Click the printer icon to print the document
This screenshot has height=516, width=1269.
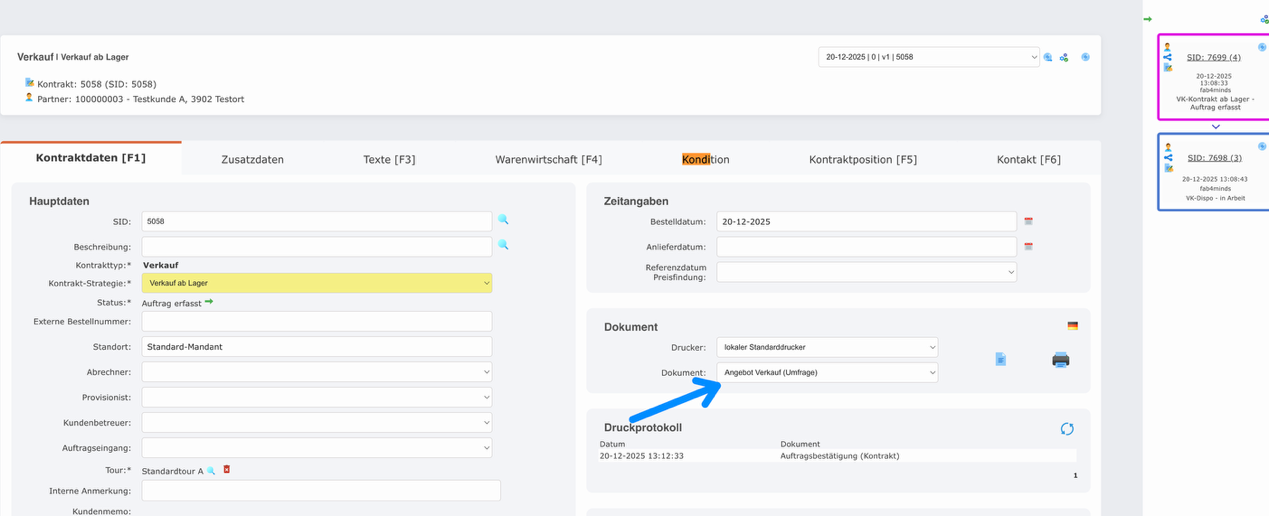(1061, 359)
